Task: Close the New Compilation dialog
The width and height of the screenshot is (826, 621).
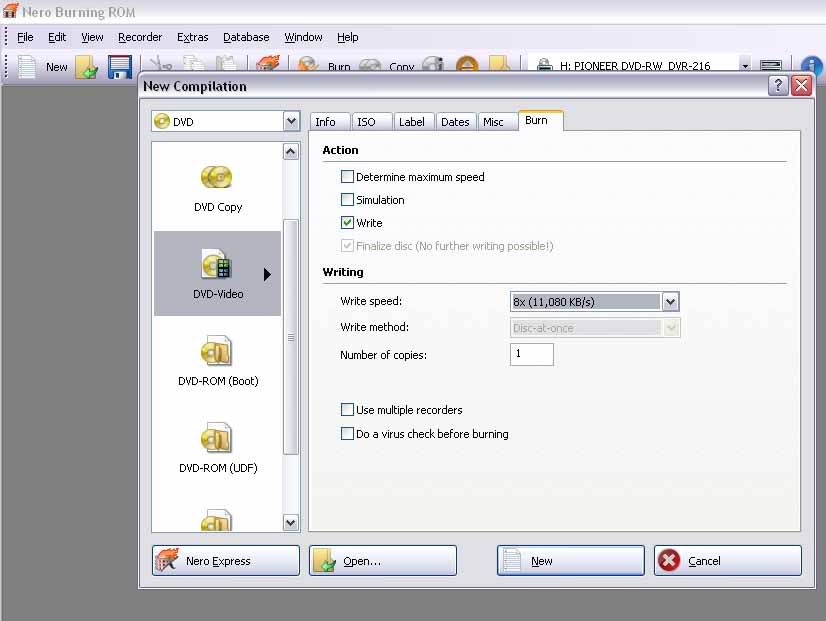Action: coord(801,85)
